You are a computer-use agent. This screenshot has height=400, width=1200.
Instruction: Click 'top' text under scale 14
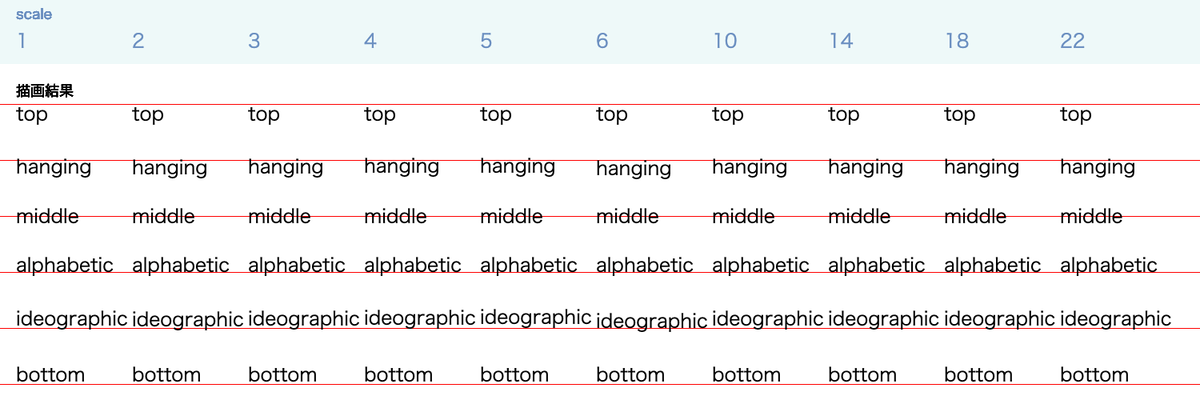(844, 115)
